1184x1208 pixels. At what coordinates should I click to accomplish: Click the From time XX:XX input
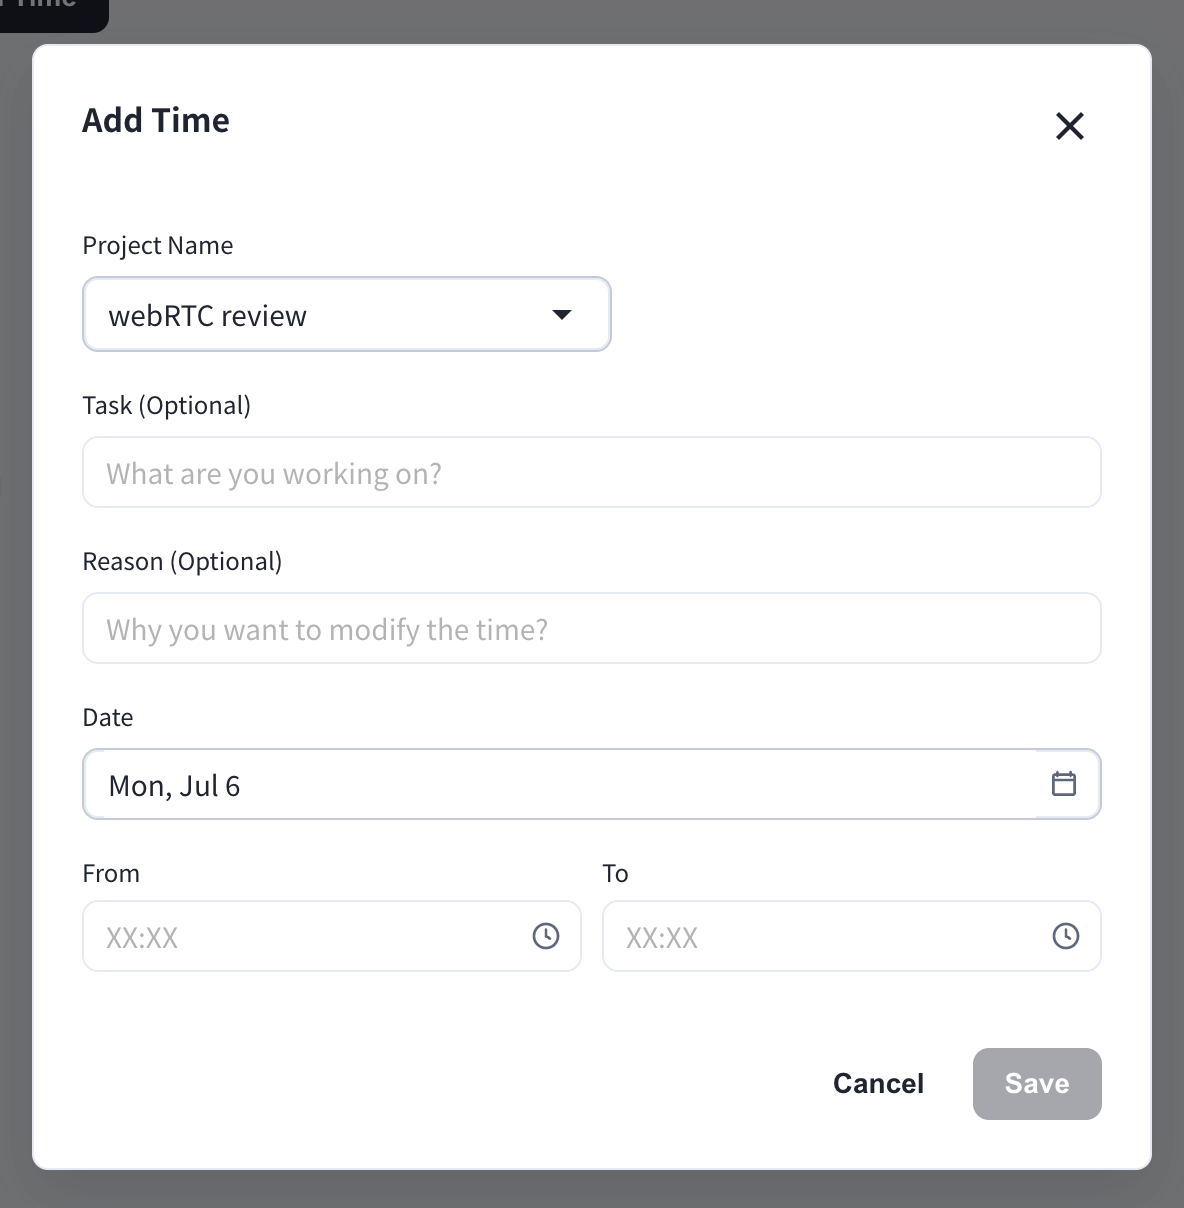click(332, 936)
